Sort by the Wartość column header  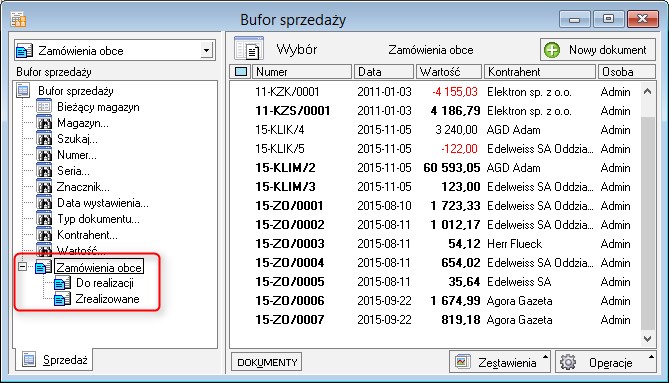(449, 72)
